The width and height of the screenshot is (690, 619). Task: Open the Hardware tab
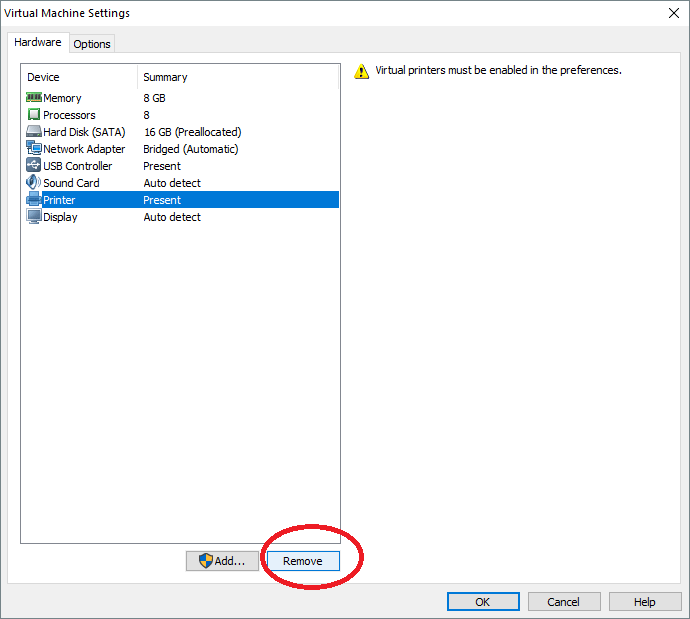pos(38,43)
